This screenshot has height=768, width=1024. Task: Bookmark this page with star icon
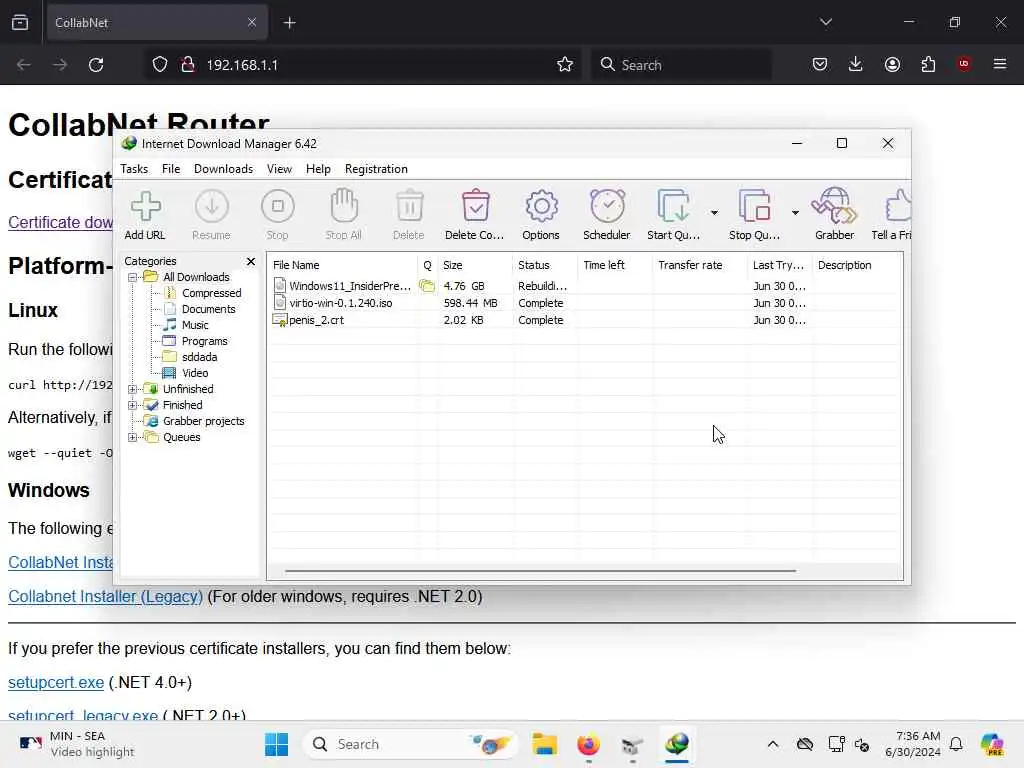click(565, 65)
